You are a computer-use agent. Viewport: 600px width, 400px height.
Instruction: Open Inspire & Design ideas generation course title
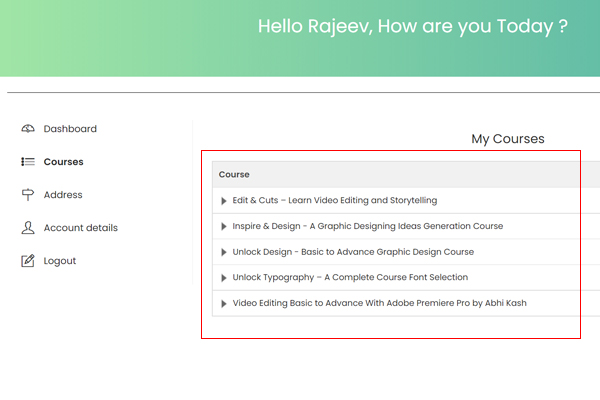coord(367,227)
